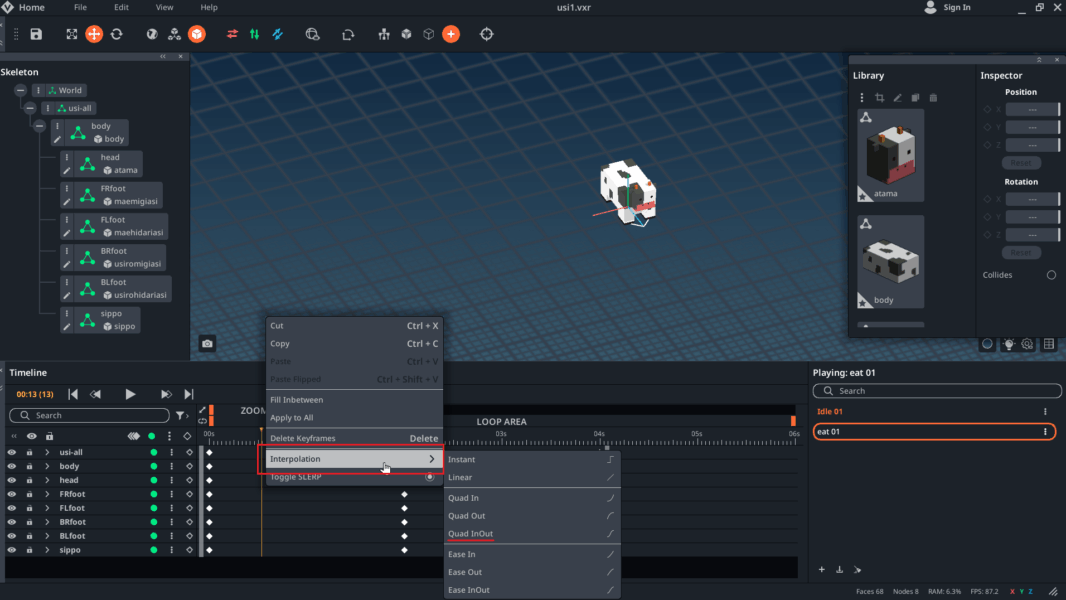Click the wireframe cube toolbar icon

coord(428,34)
